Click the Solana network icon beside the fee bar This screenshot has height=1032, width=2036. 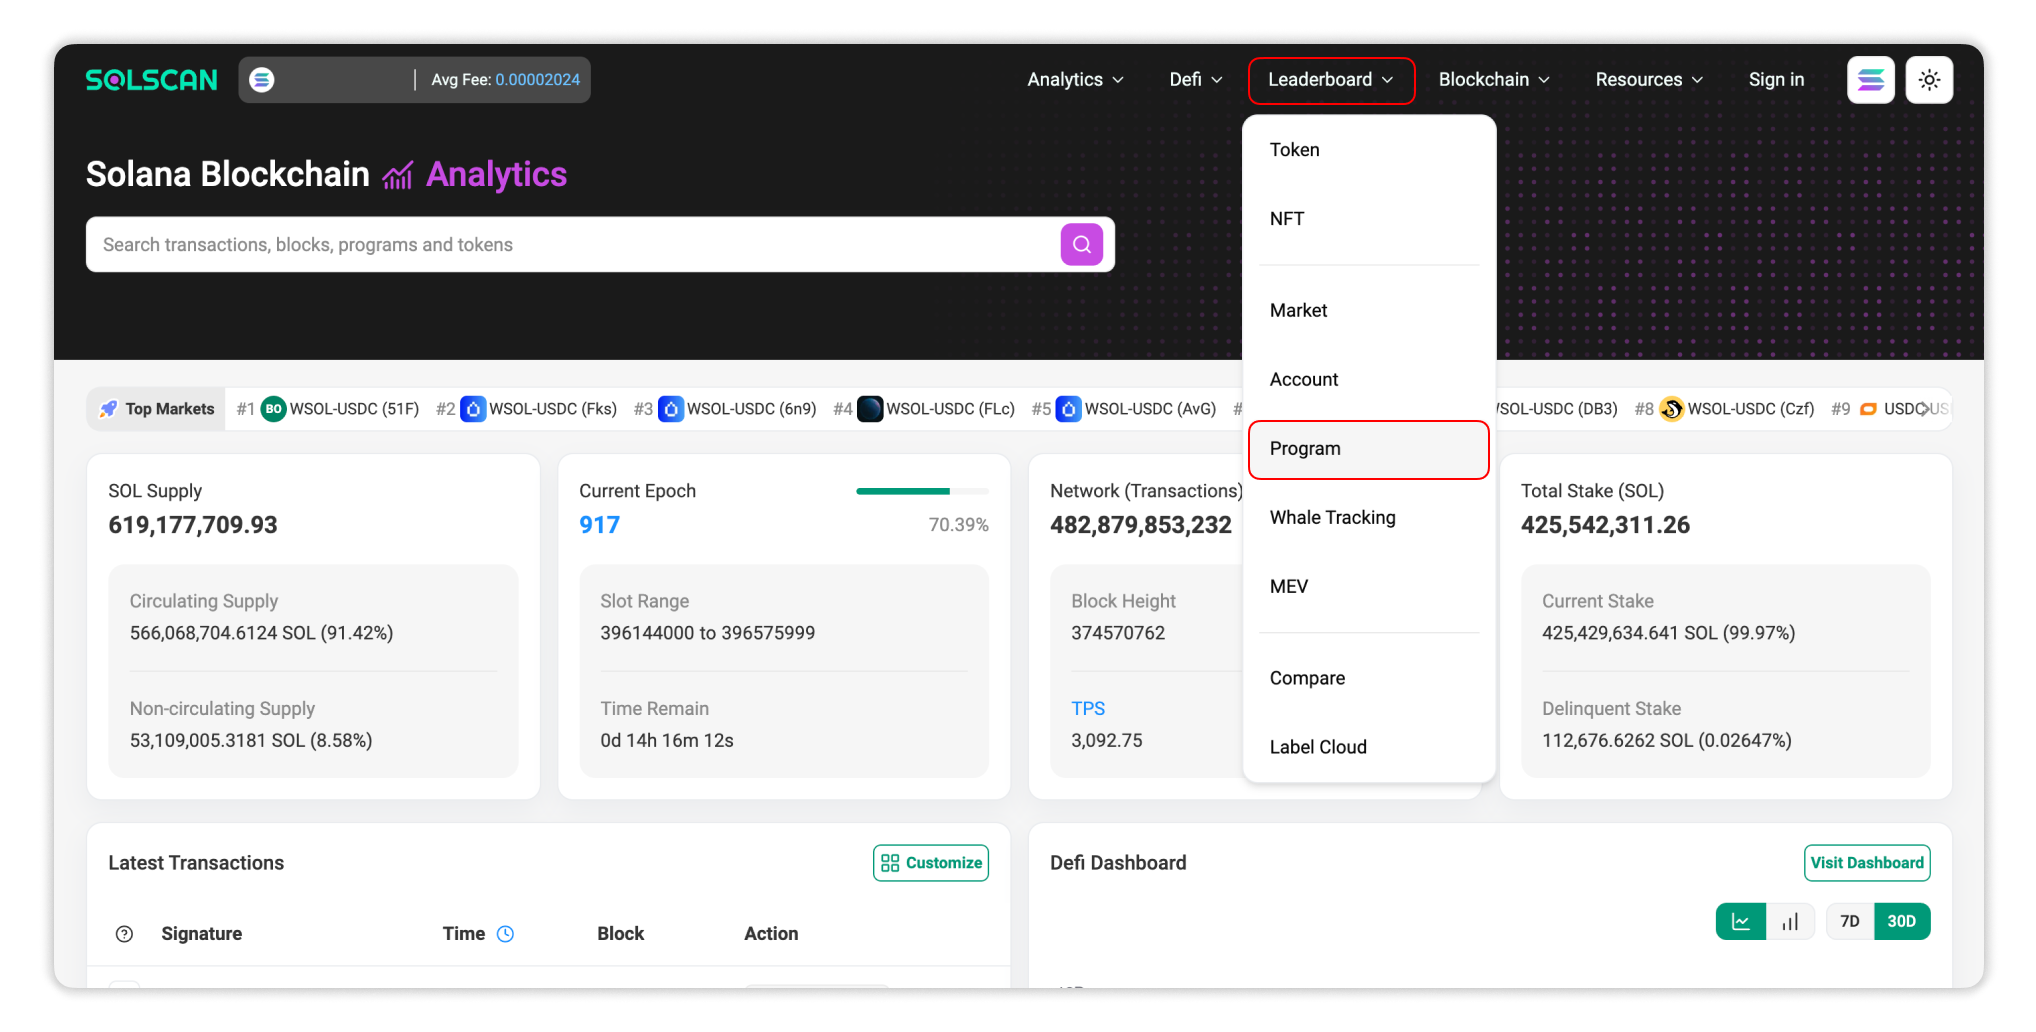click(262, 79)
